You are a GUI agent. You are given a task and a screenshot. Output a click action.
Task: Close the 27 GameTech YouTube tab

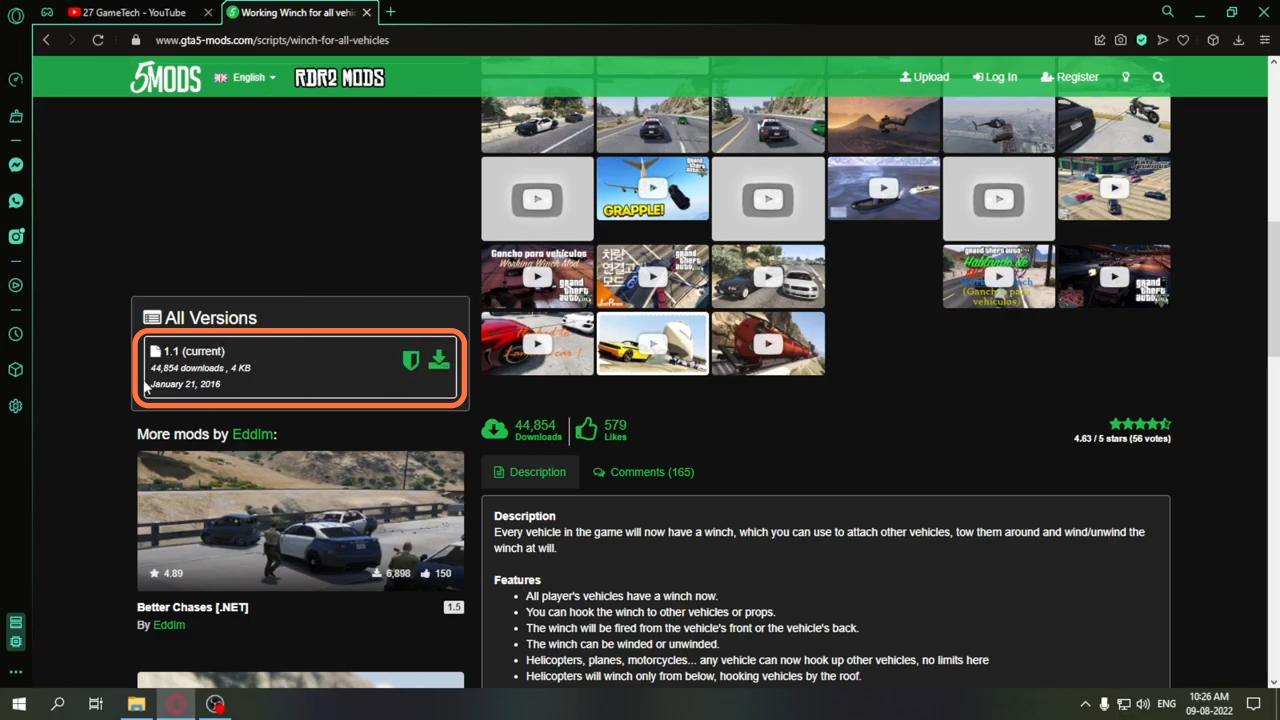pos(208,12)
